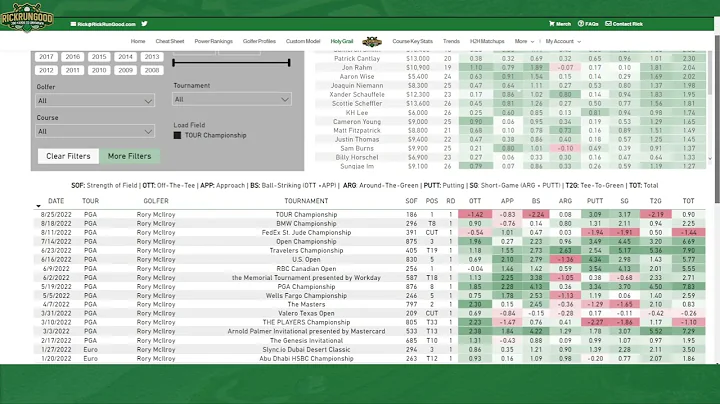Toggle the 2014 year filter
The height and width of the screenshot is (404, 720).
pos(125,57)
